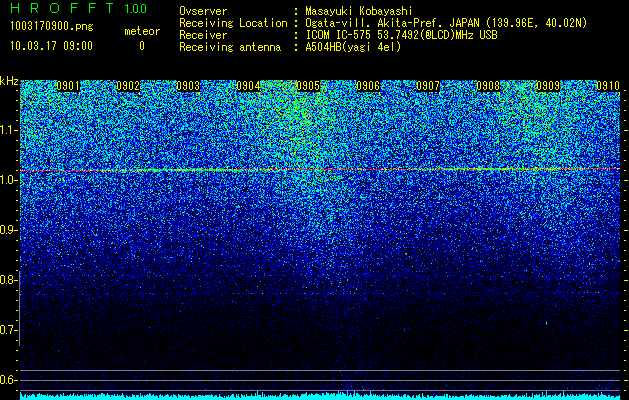Click the A504HB(yagi 4el) antenna text

point(353,47)
